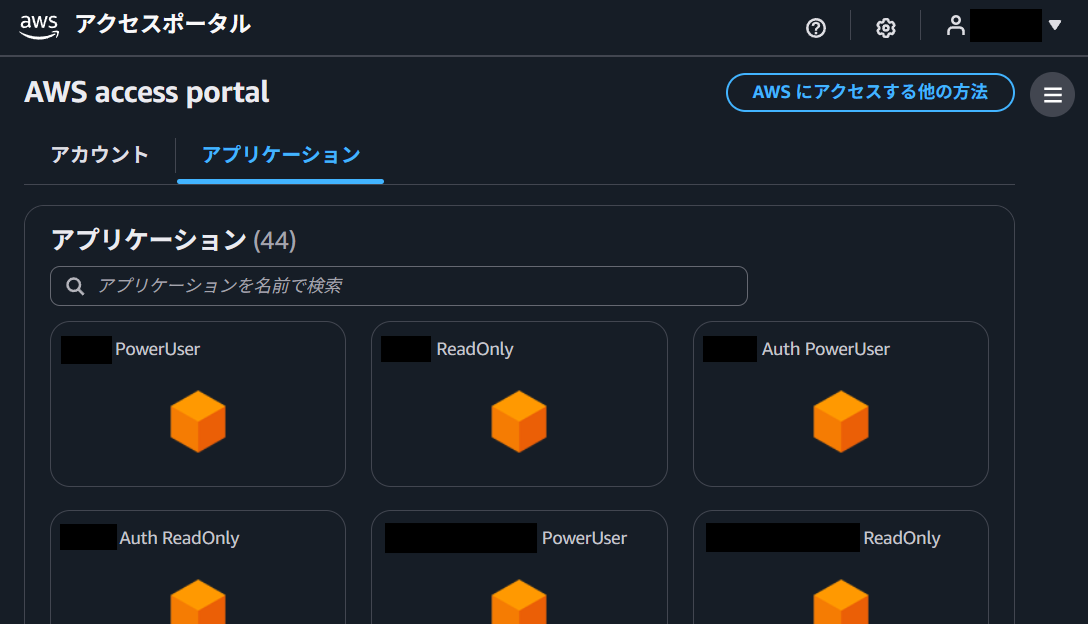Image resolution: width=1088 pixels, height=624 pixels.
Task: Open the Auth PowerUser application label
Action: (825, 349)
